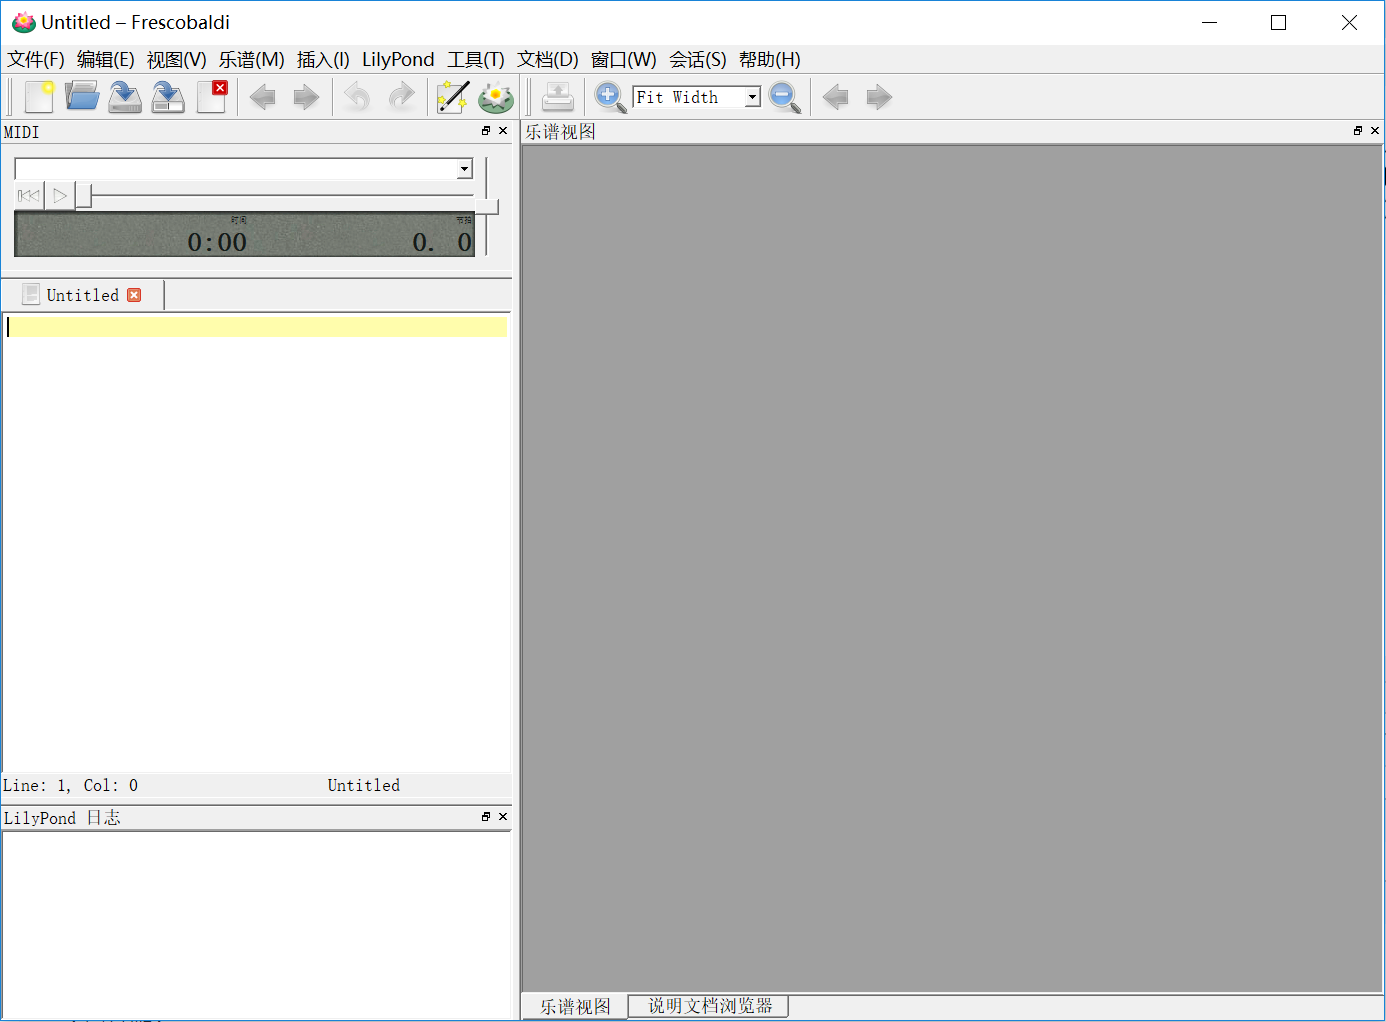The height and width of the screenshot is (1022, 1386).
Task: Engrave with the LilyPond lotus icon
Action: (496, 97)
